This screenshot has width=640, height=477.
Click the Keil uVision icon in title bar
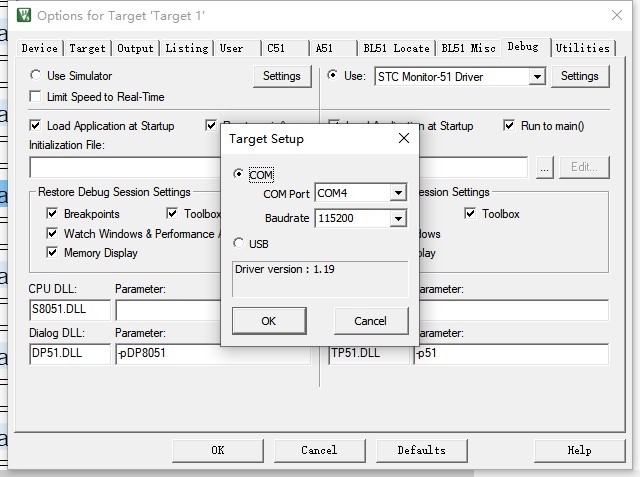pos(24,16)
